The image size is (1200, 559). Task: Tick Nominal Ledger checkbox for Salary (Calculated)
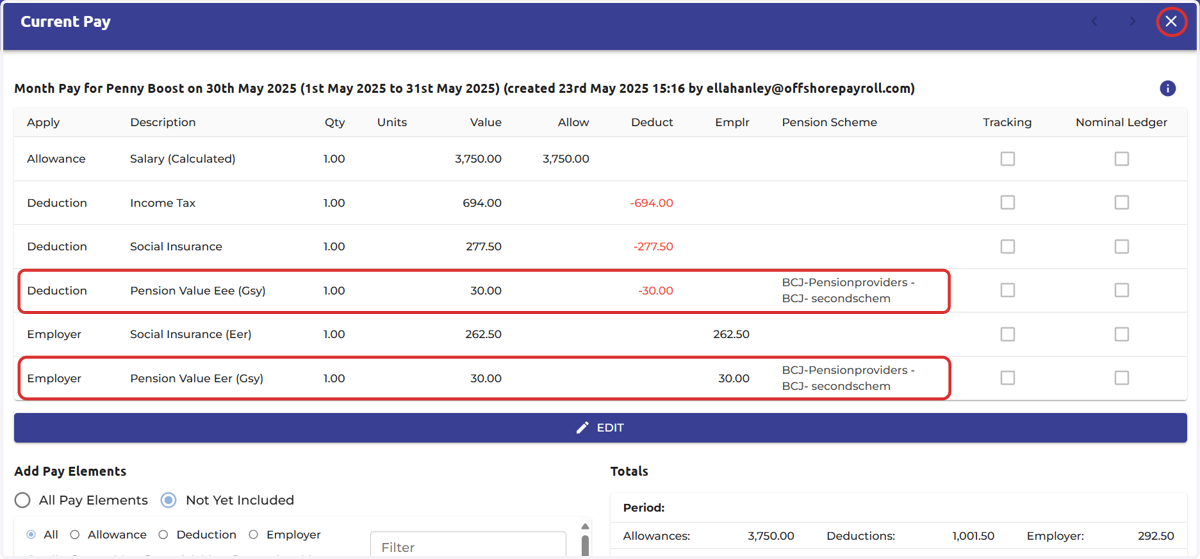tap(1121, 158)
